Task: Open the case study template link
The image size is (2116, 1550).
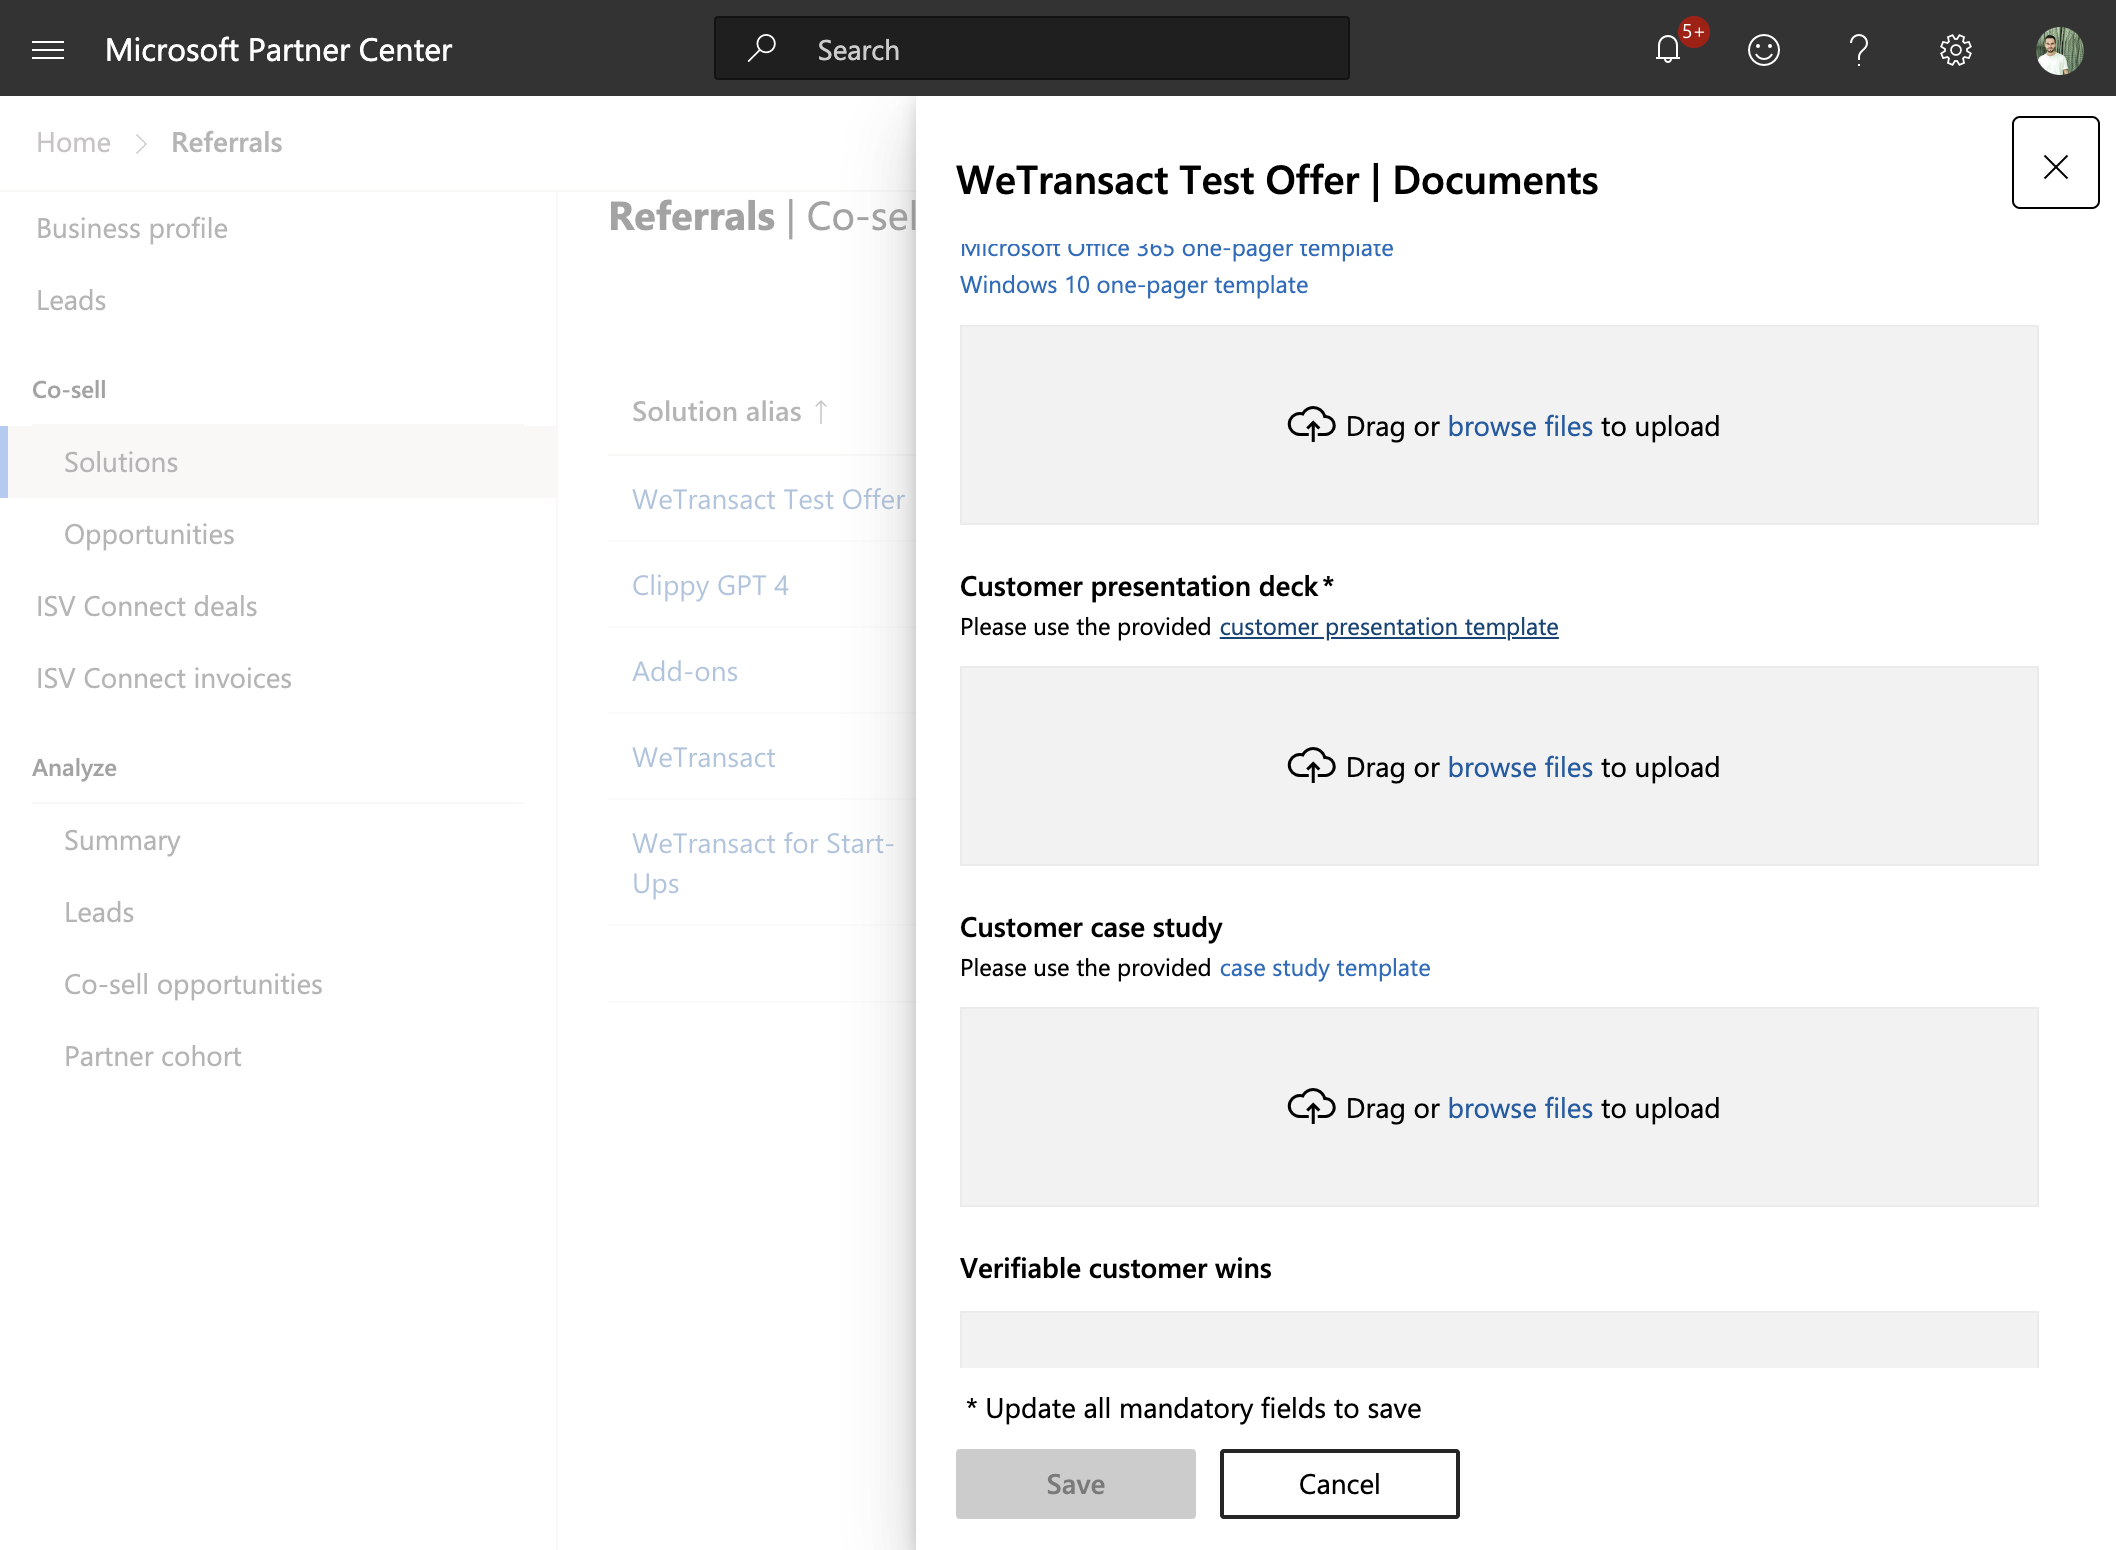Action: coord(1325,968)
